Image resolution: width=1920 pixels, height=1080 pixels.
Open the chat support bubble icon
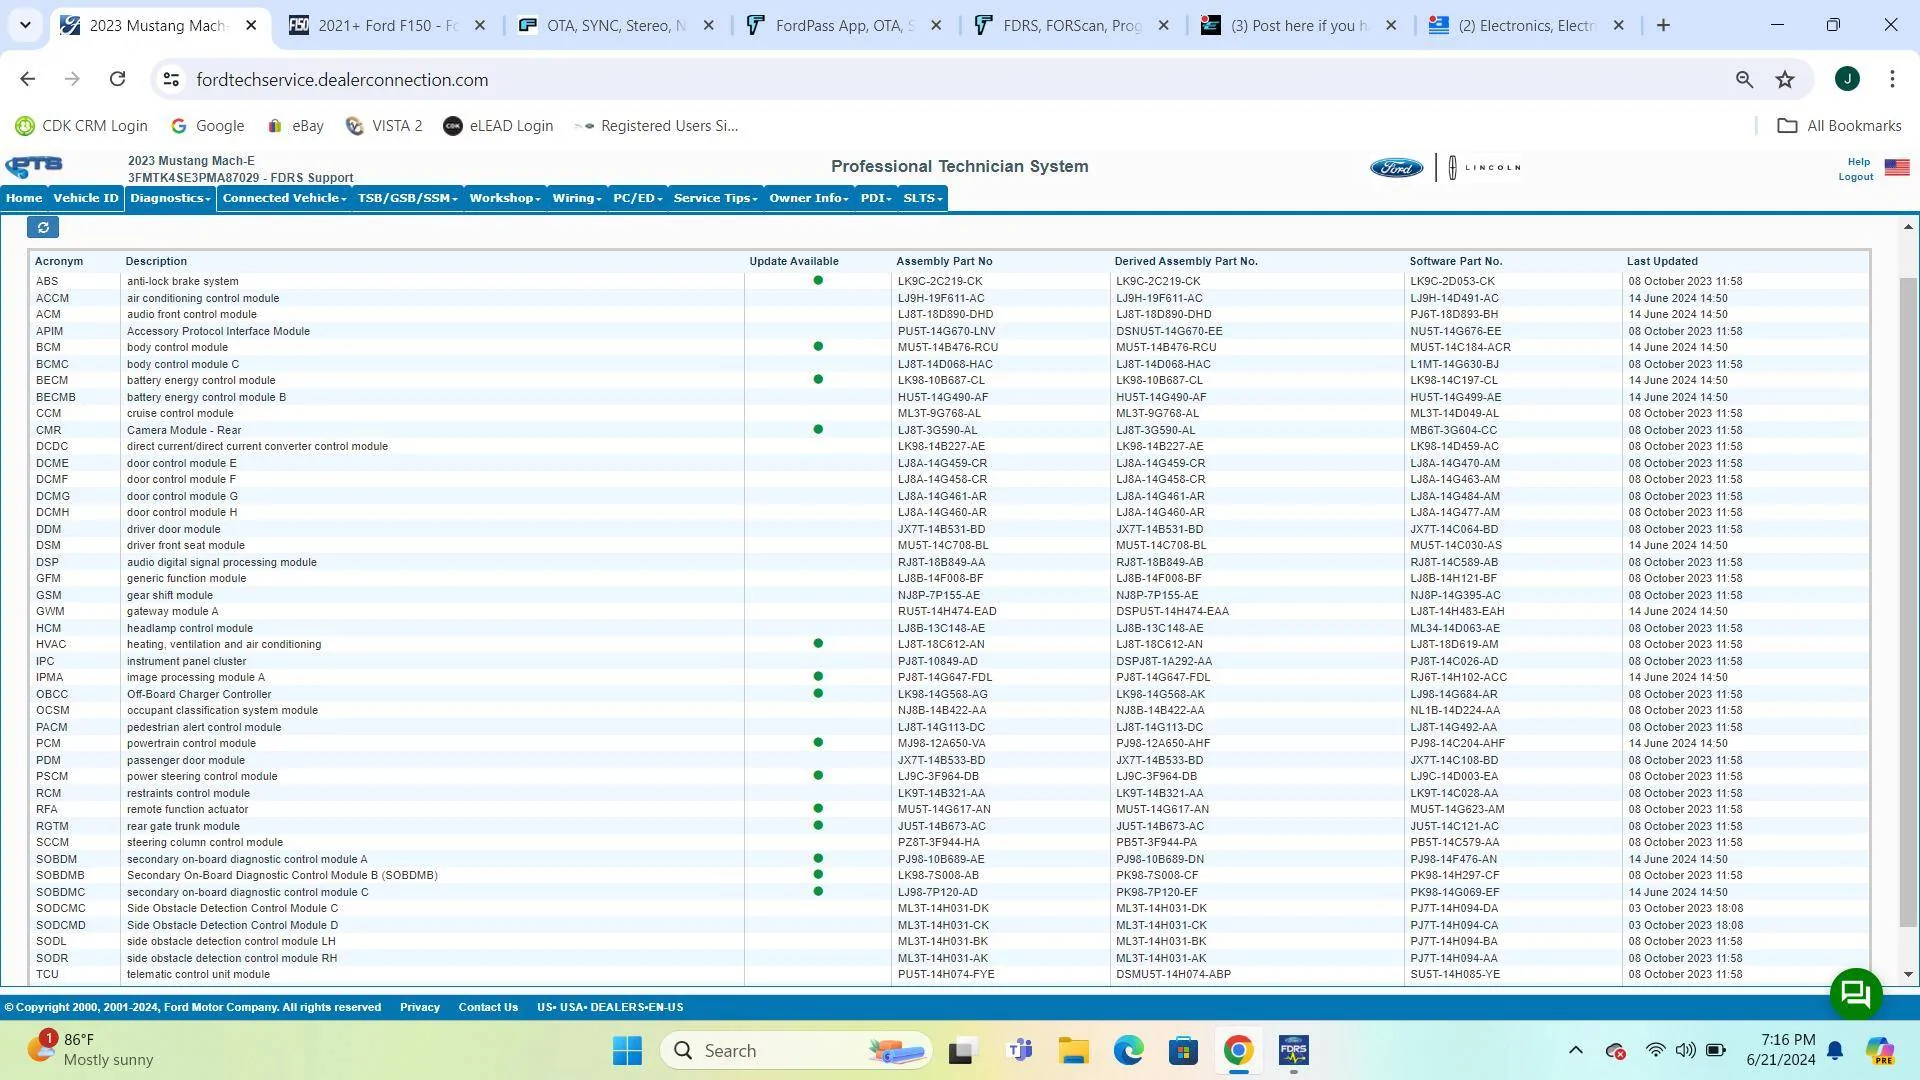click(1856, 994)
